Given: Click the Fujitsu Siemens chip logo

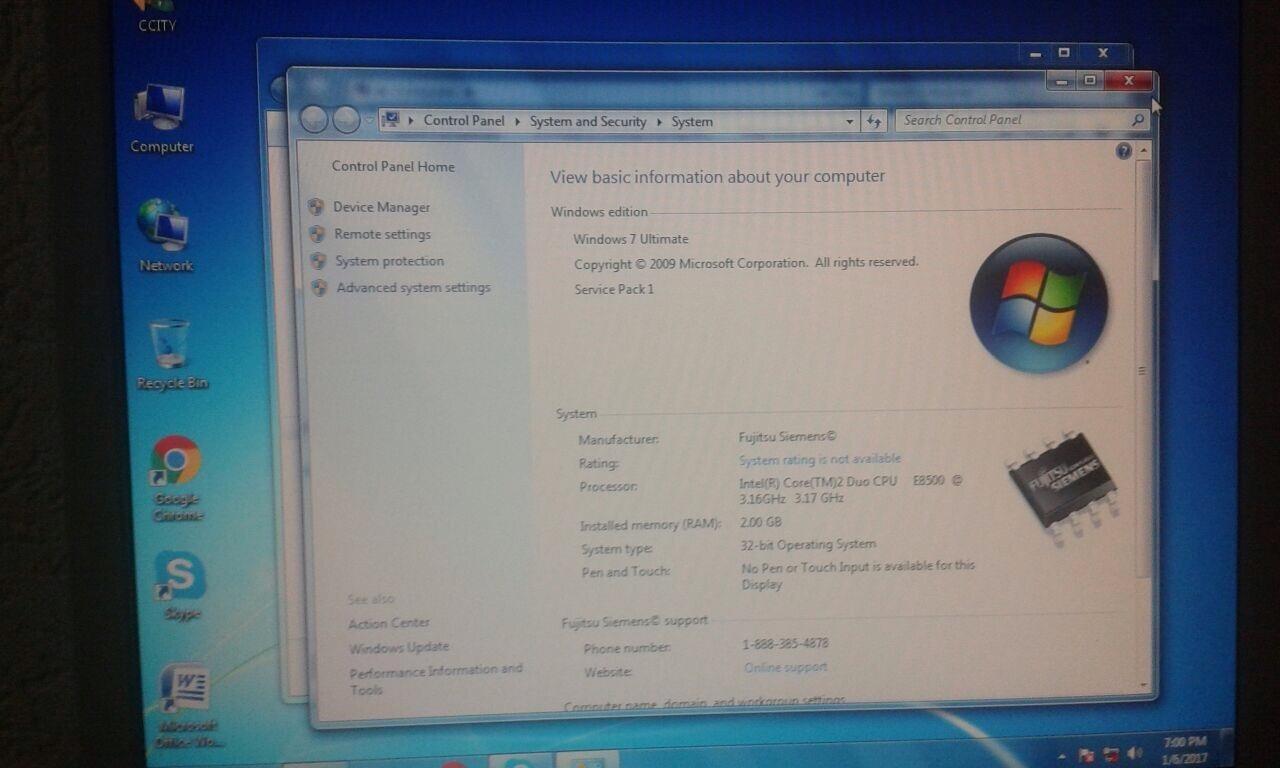Looking at the screenshot, I should [x=1061, y=487].
